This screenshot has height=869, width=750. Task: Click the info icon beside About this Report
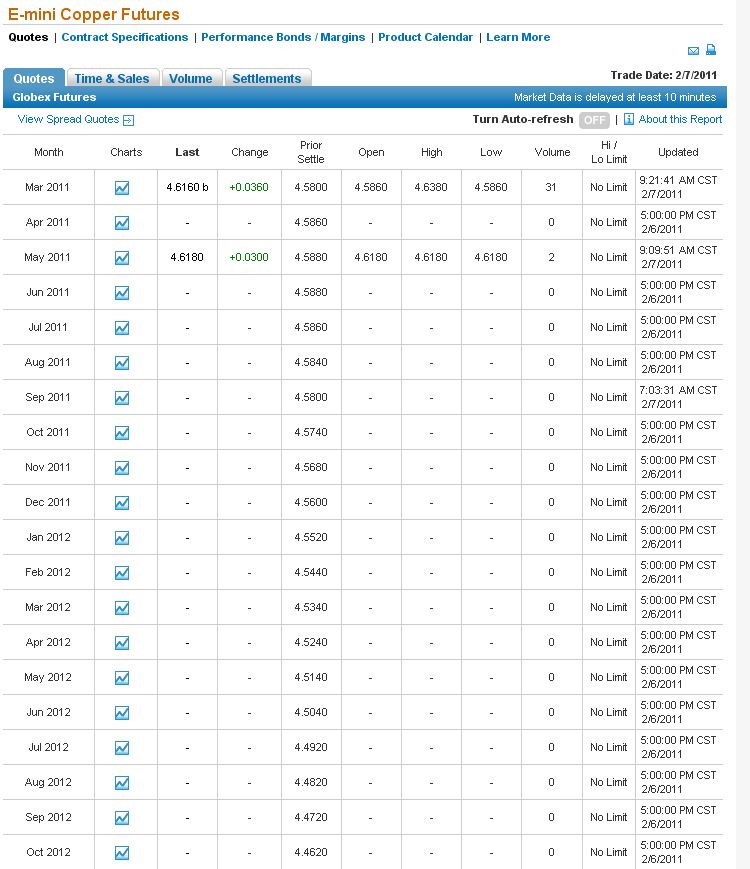[x=629, y=119]
